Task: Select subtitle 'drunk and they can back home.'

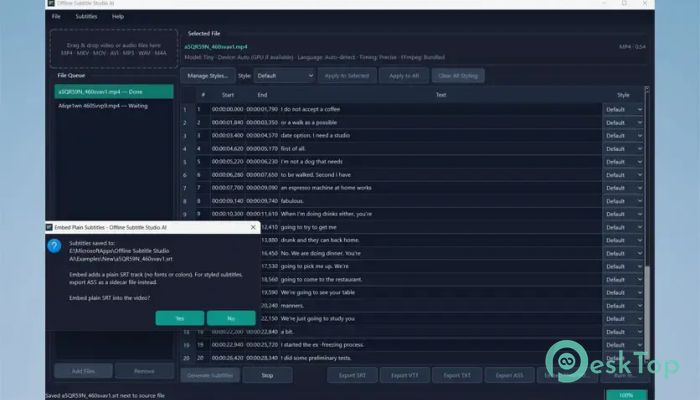Action: click(x=320, y=240)
